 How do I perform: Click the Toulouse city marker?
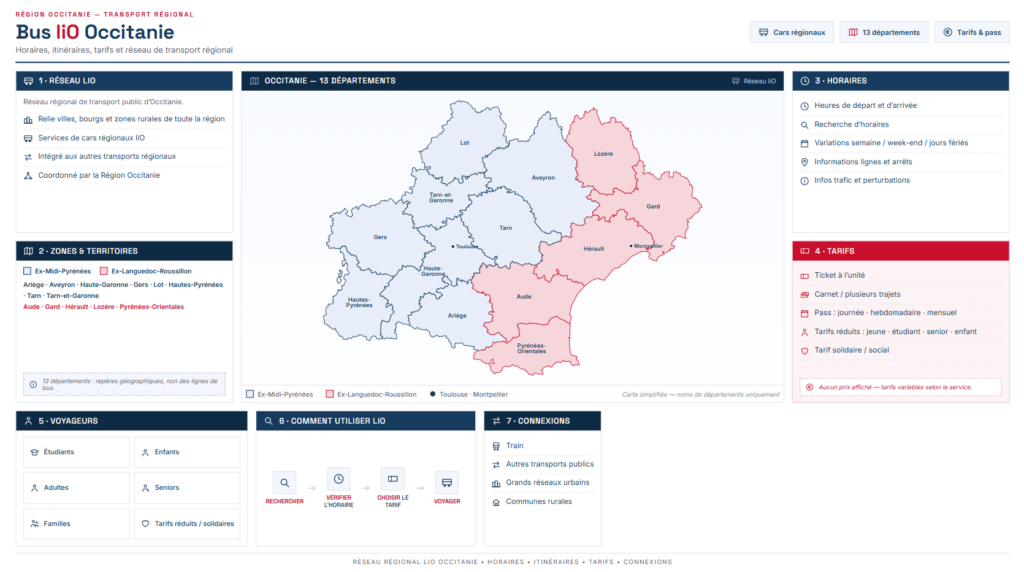tap(453, 247)
